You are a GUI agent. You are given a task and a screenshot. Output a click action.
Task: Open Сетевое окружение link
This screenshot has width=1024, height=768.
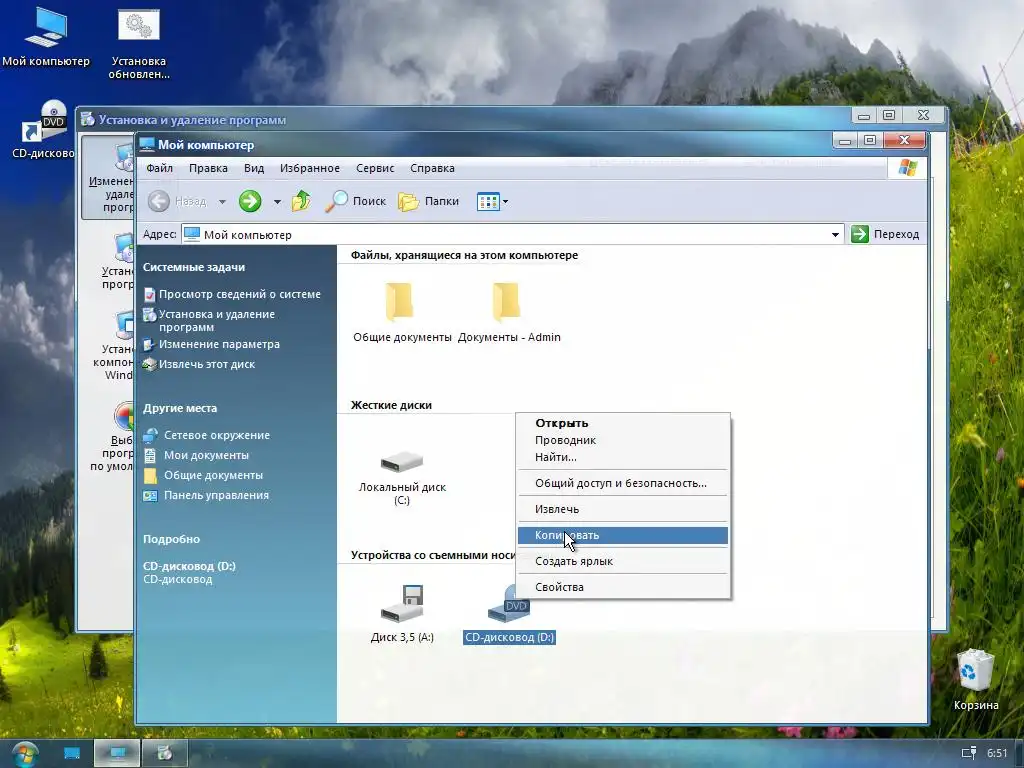(x=217, y=435)
